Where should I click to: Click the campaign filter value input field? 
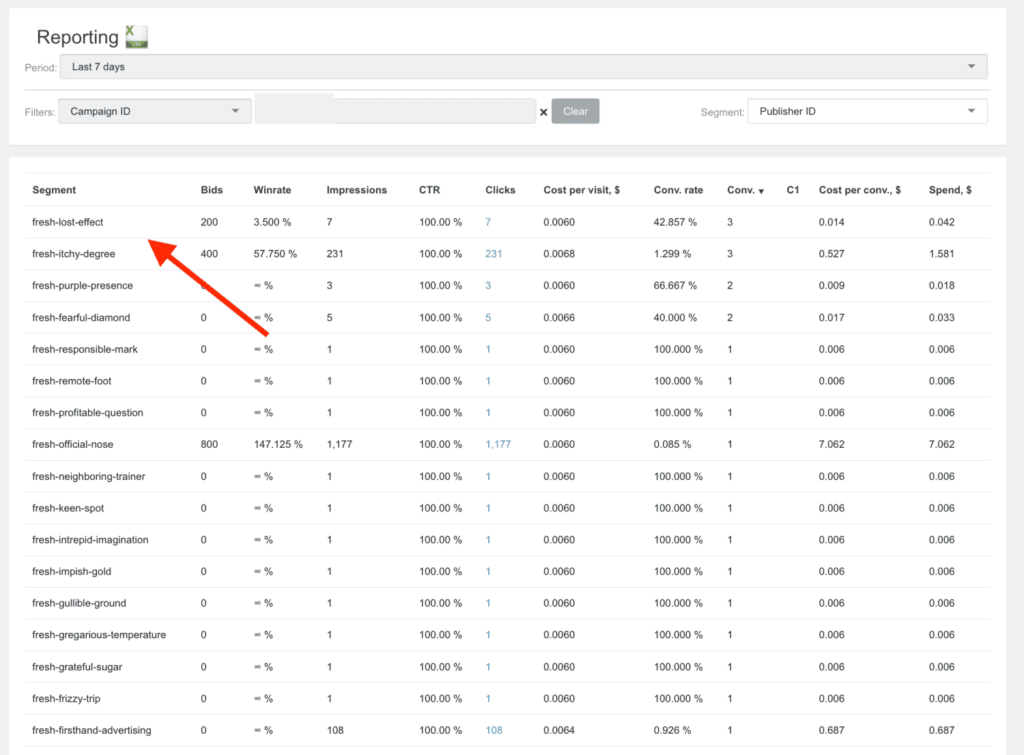(x=395, y=111)
